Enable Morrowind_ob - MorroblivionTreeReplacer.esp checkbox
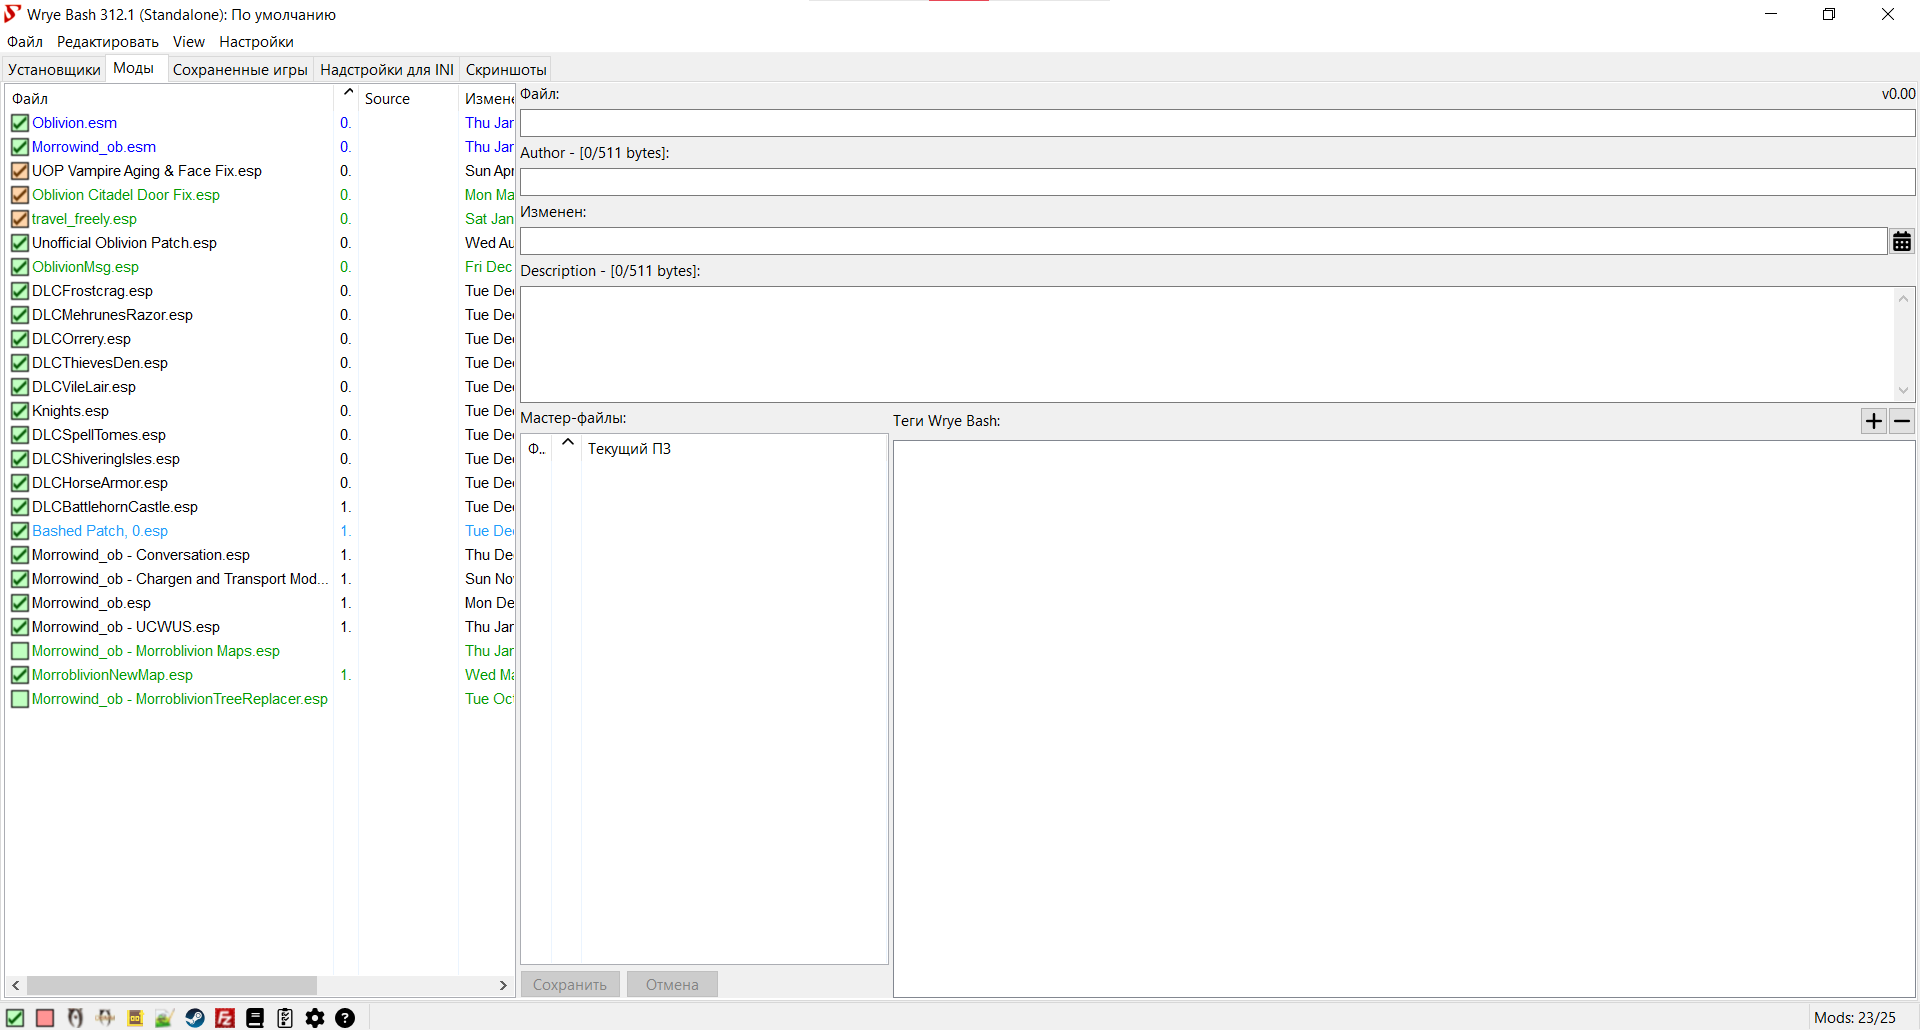1920x1030 pixels. (x=20, y=699)
